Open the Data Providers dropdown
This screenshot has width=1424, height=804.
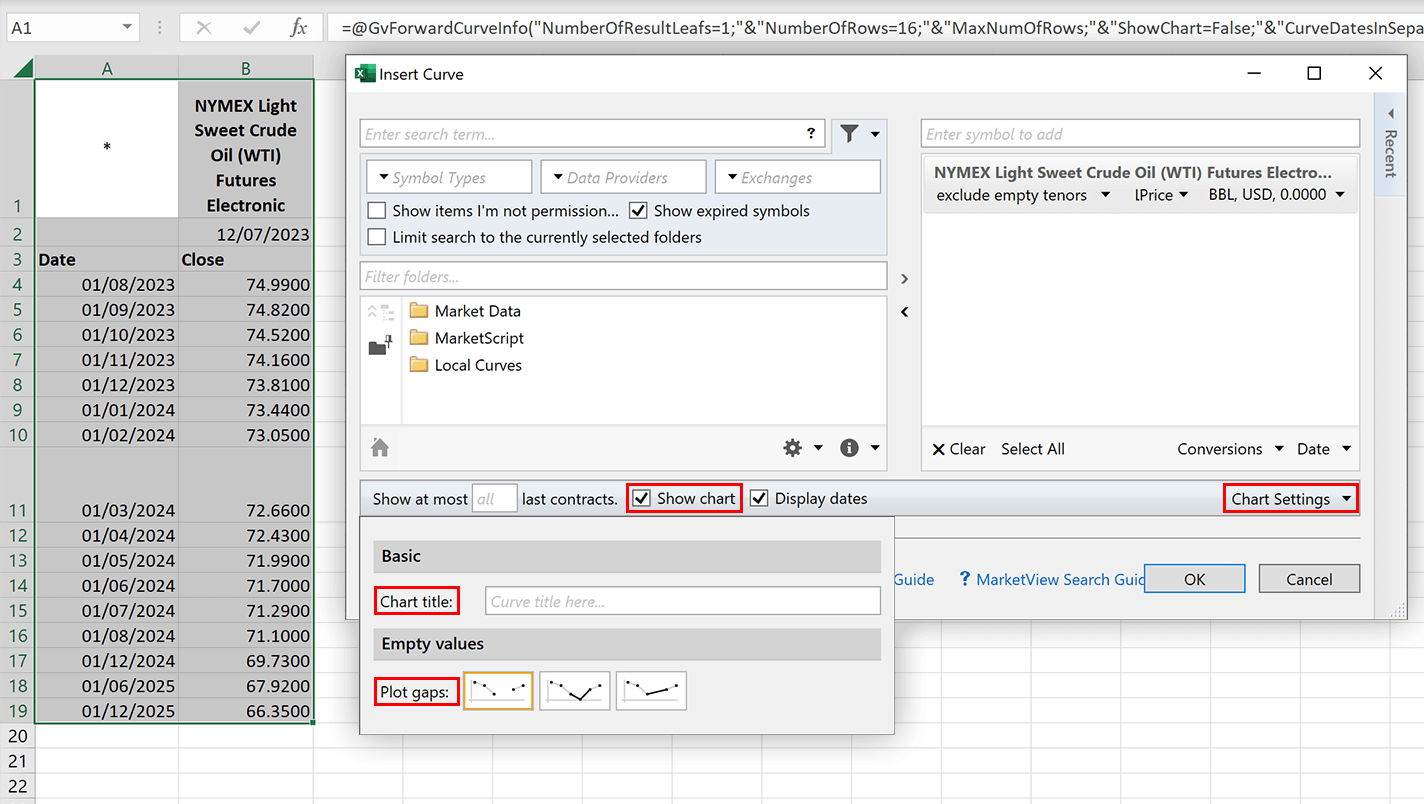click(623, 177)
